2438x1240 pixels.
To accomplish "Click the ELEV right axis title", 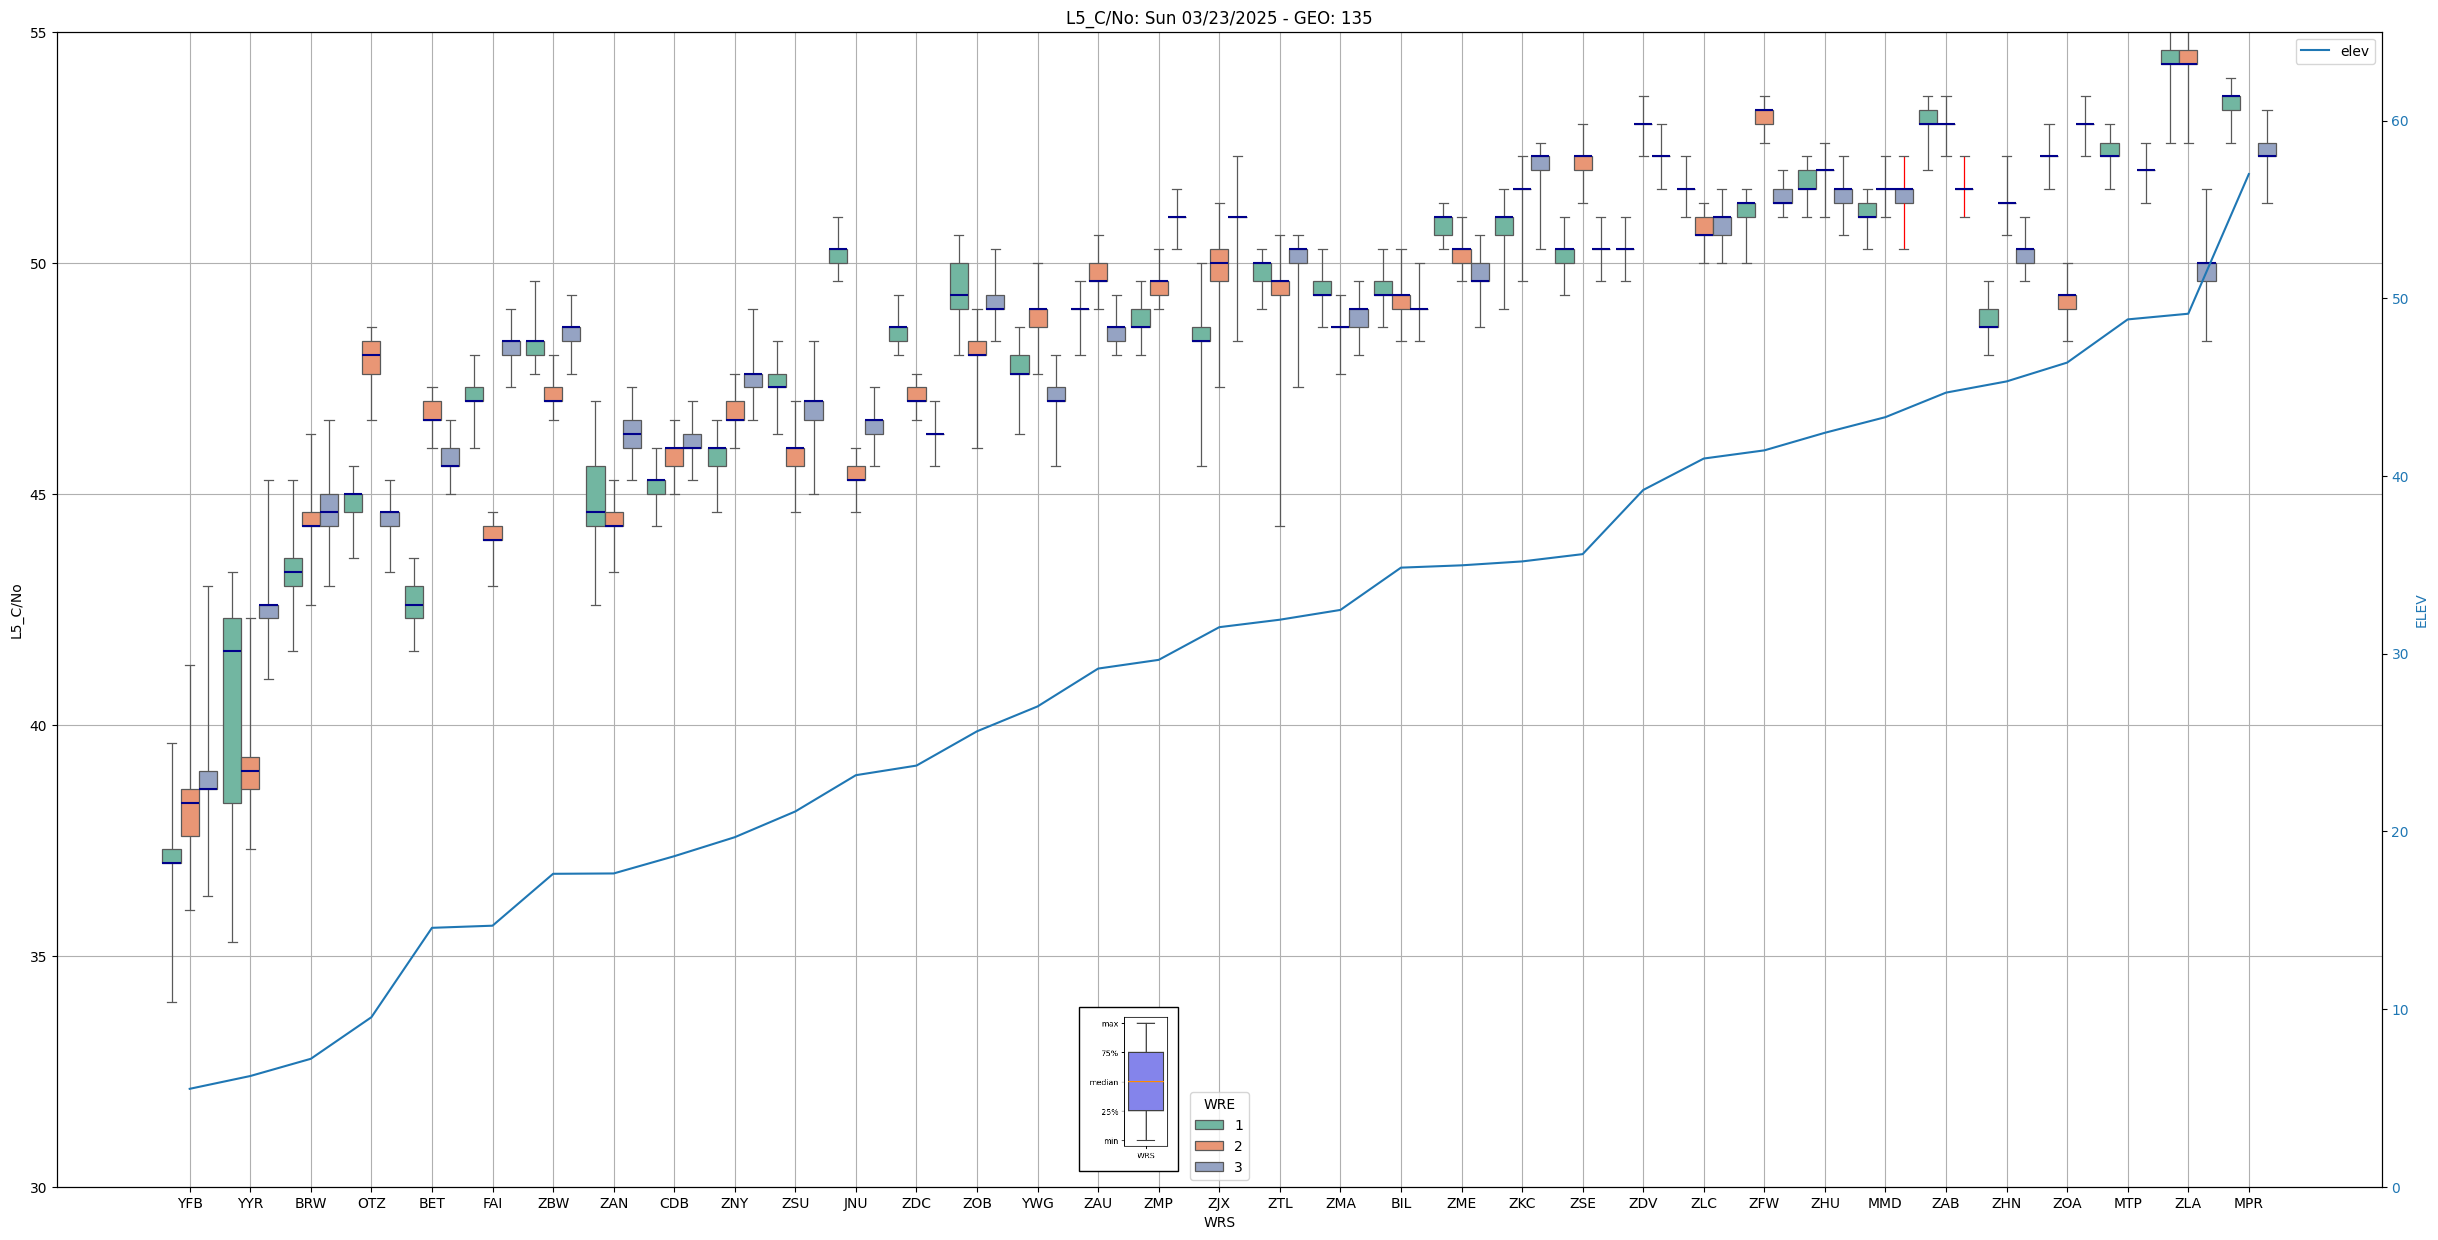I will pyautogui.click(x=2421, y=611).
